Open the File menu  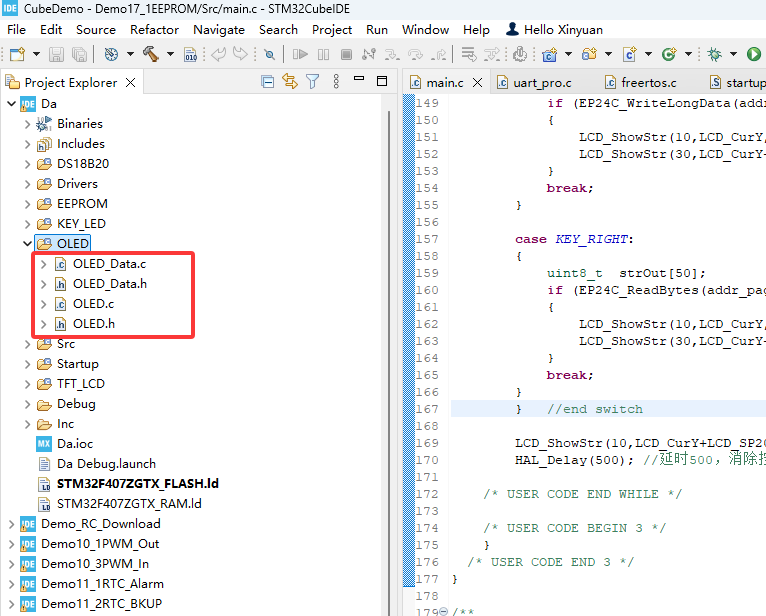[17, 30]
